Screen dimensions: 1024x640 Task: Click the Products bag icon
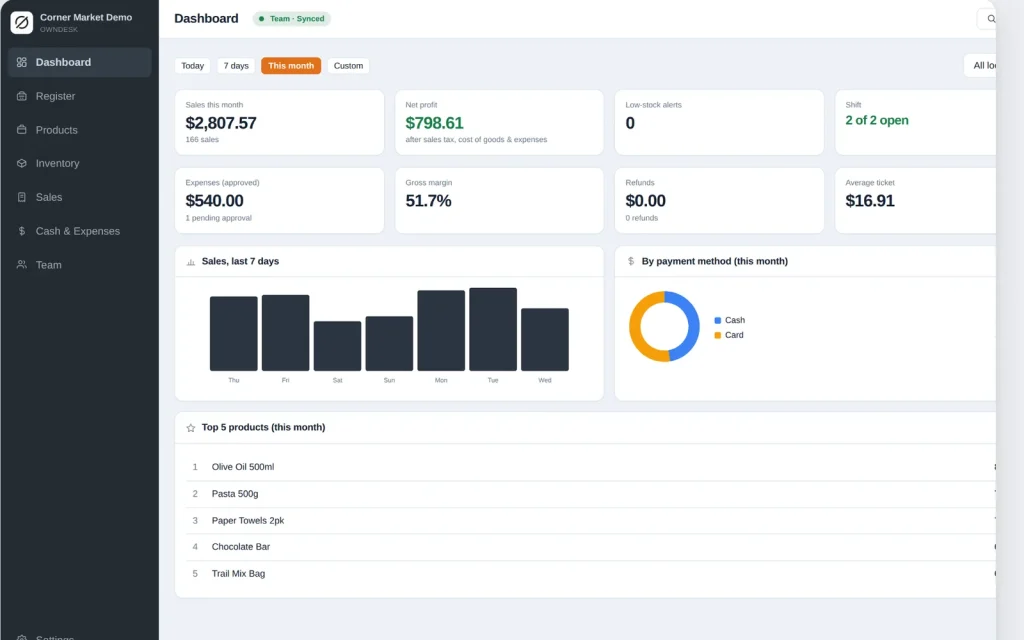pyautogui.click(x=22, y=129)
